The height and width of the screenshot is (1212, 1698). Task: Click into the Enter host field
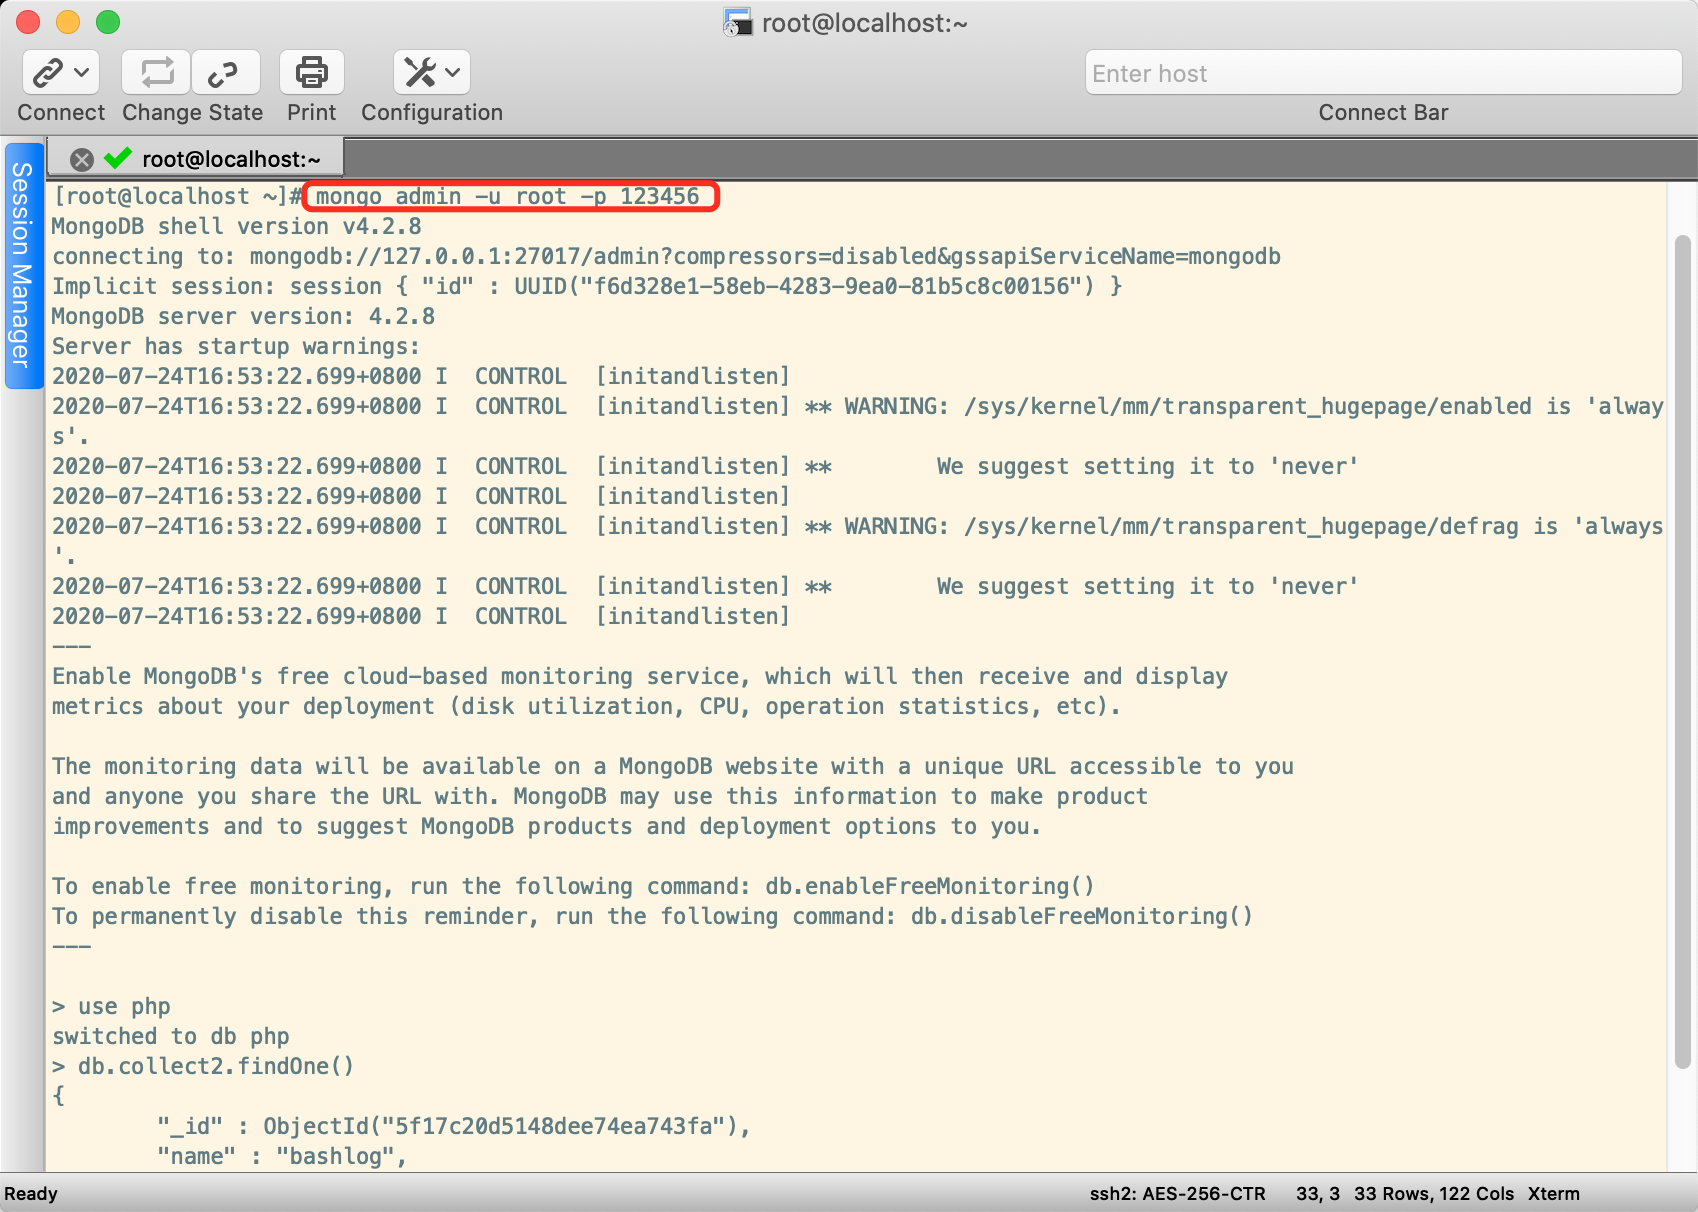[x=1382, y=73]
